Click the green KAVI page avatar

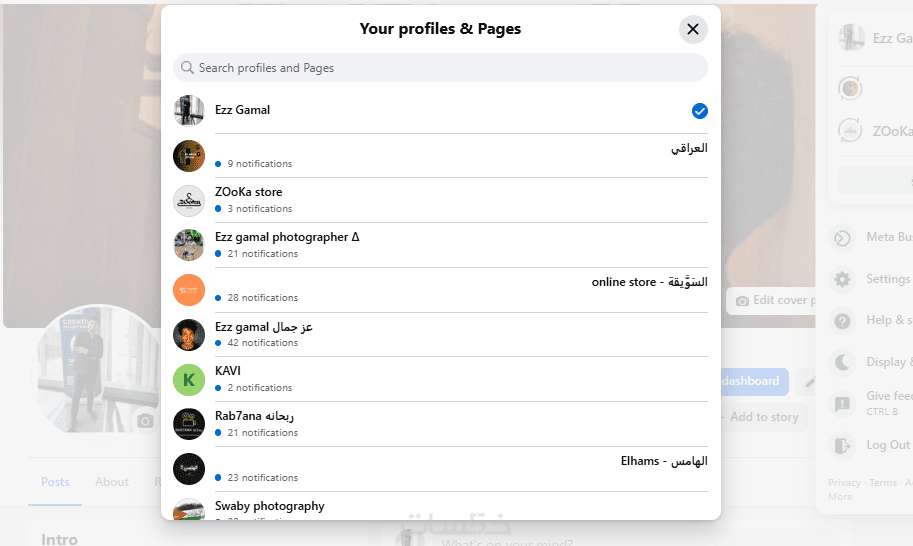pos(189,380)
